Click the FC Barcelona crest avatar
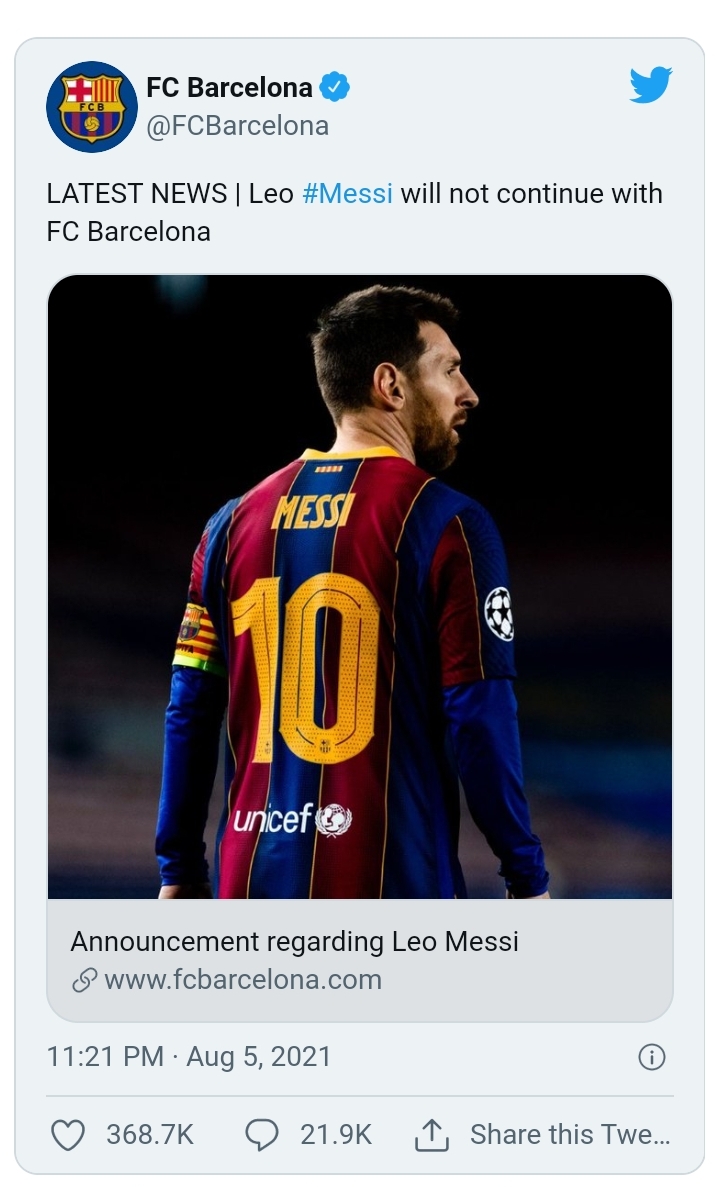The height and width of the screenshot is (1187, 716). click(92, 107)
